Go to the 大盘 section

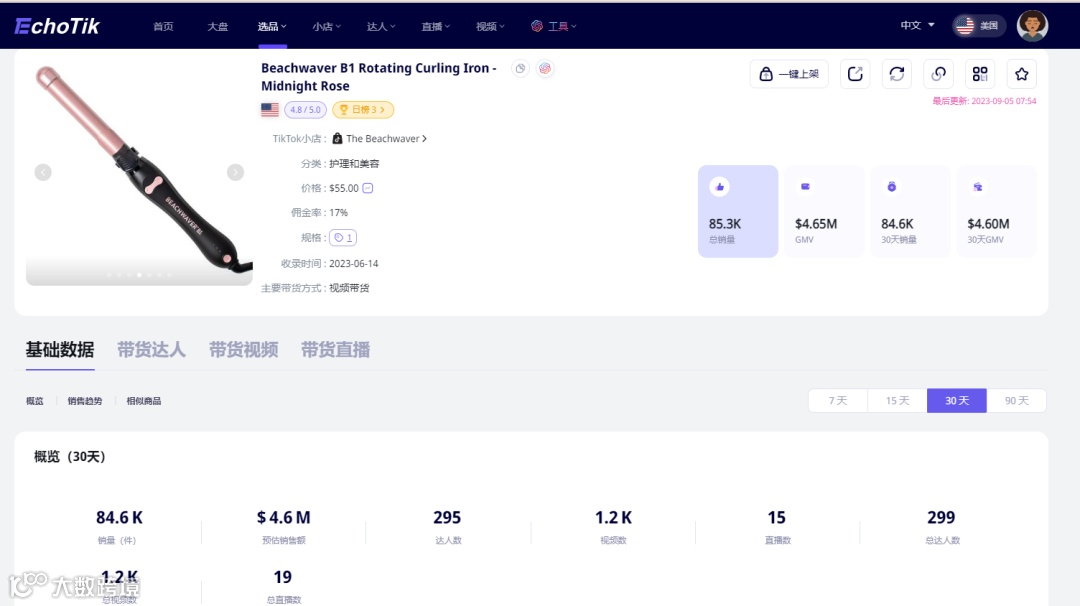pyautogui.click(x=218, y=26)
